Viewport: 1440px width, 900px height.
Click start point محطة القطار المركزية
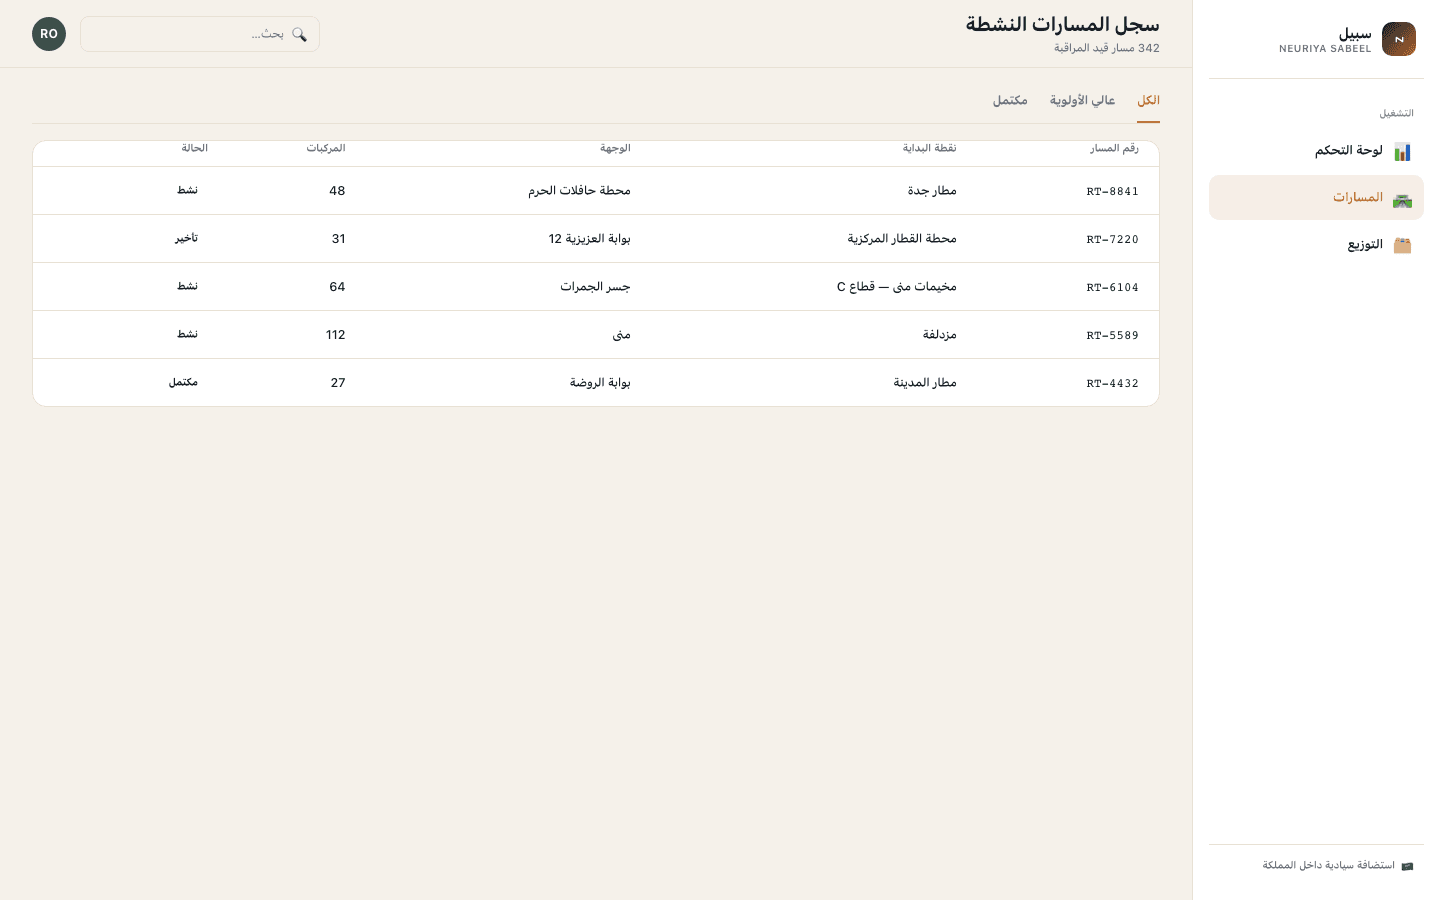tap(902, 239)
